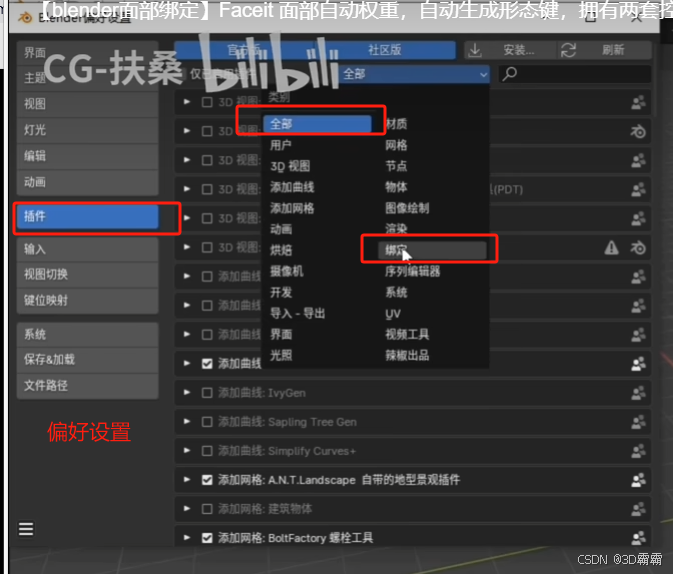Choose 烘焙 from the category list
This screenshot has height=574, width=673.
click(281, 250)
